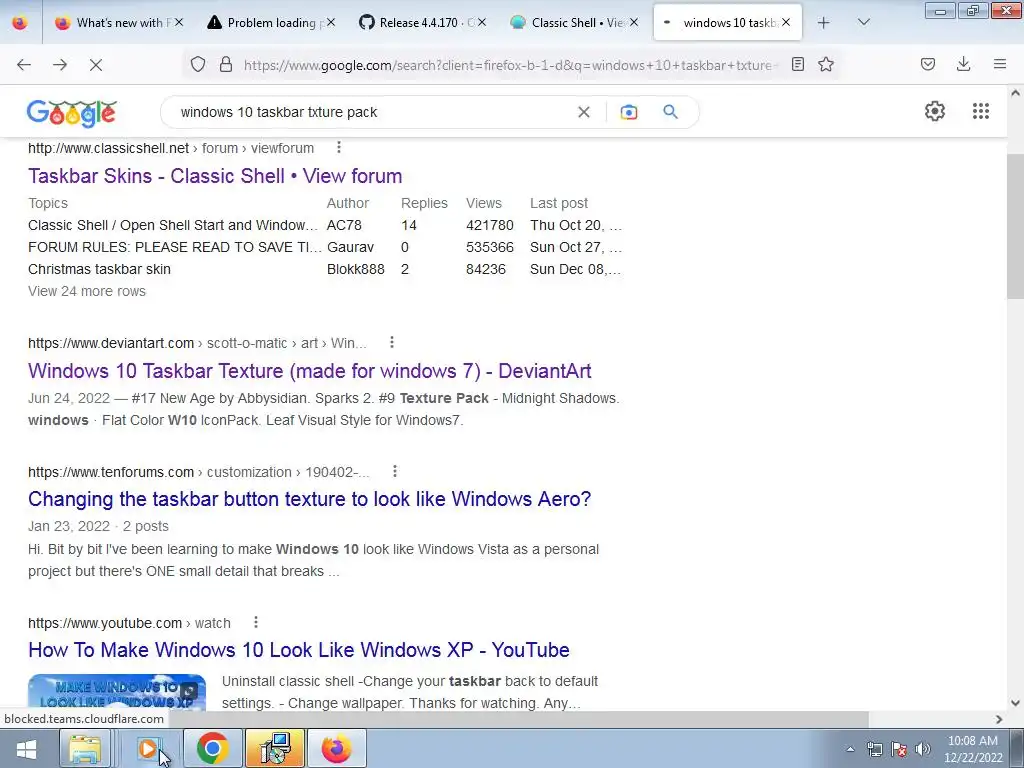The width and height of the screenshot is (1024, 768).
Task: Bookmark this page with star icon
Action: pos(826,64)
